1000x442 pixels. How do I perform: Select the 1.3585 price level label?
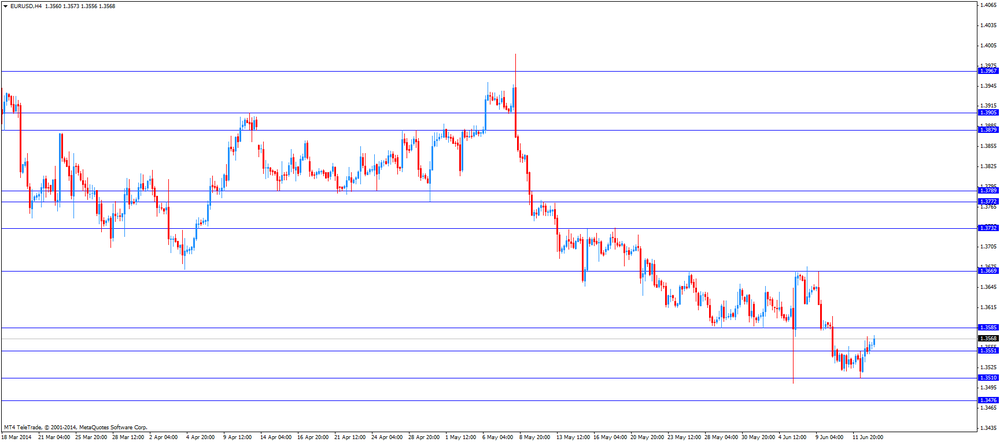click(x=988, y=327)
